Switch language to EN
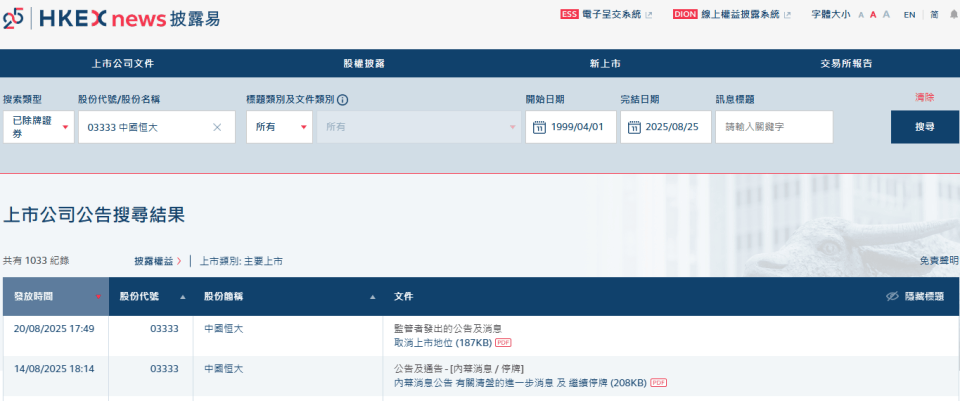This screenshot has width=960, height=401. coord(909,15)
